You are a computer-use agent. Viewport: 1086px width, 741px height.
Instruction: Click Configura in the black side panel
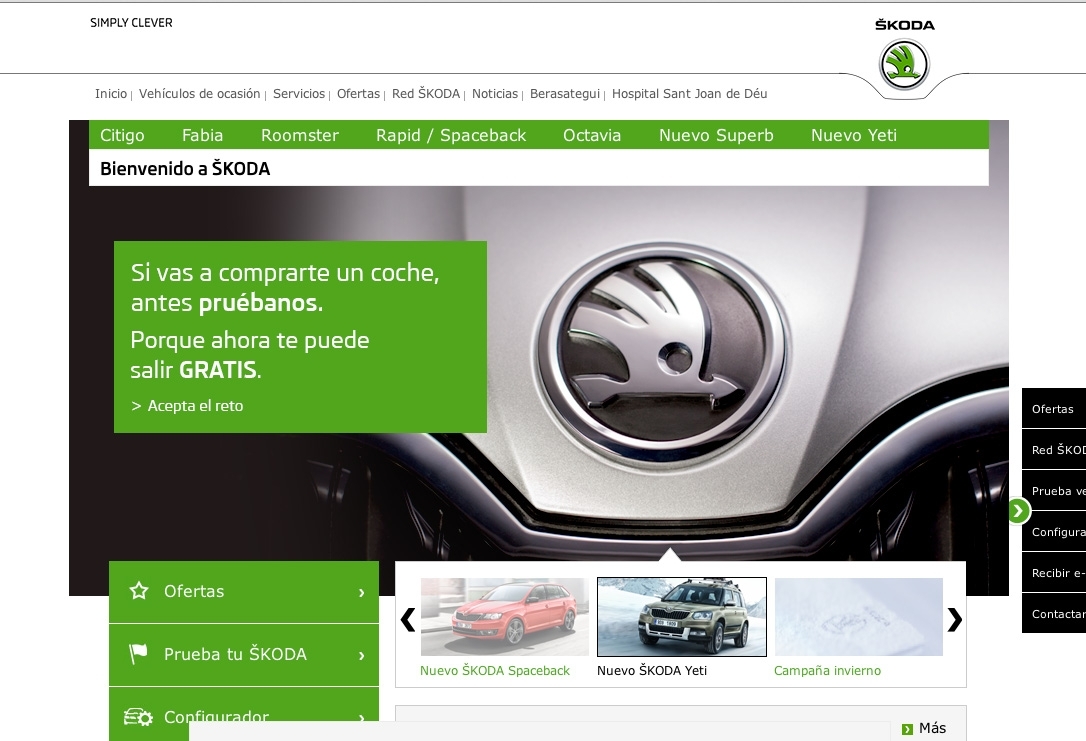[1053, 531]
